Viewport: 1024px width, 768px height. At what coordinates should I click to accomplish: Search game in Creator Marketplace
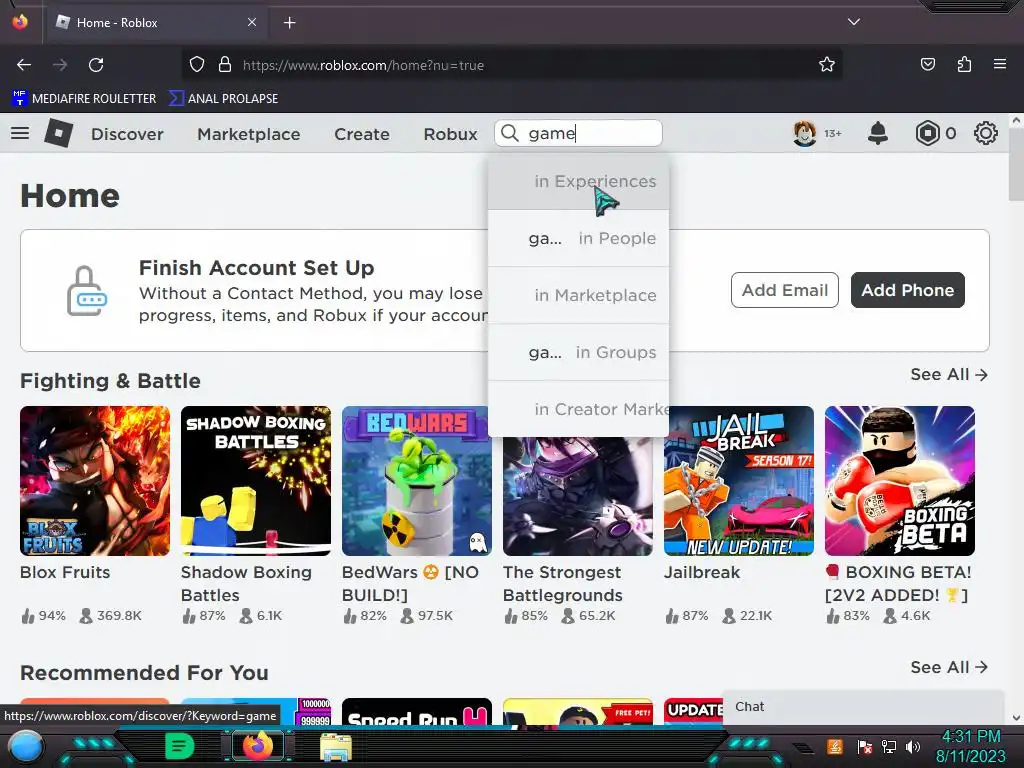579,409
